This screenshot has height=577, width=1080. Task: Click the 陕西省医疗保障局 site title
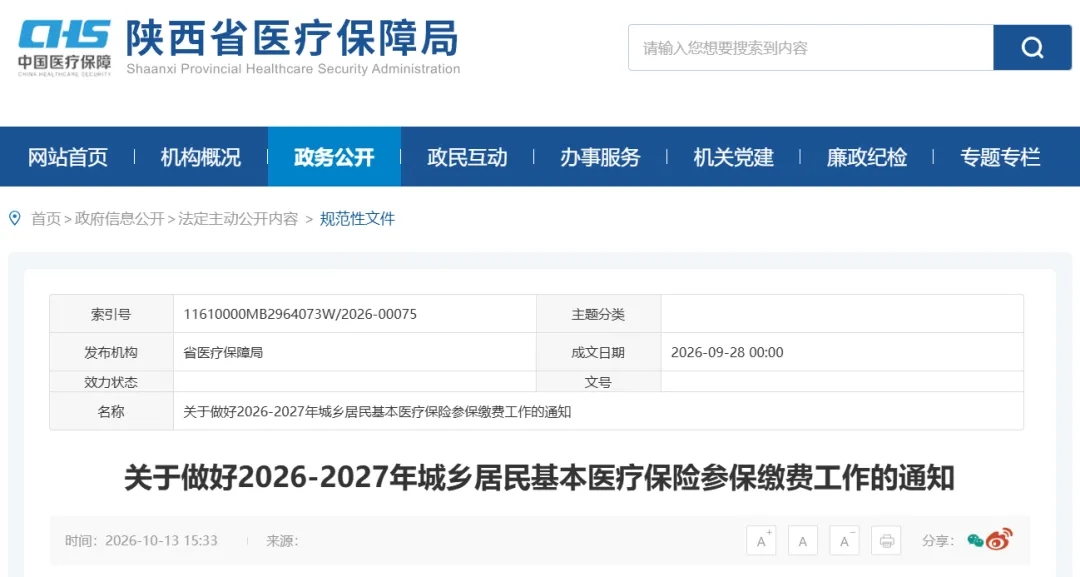coord(292,38)
